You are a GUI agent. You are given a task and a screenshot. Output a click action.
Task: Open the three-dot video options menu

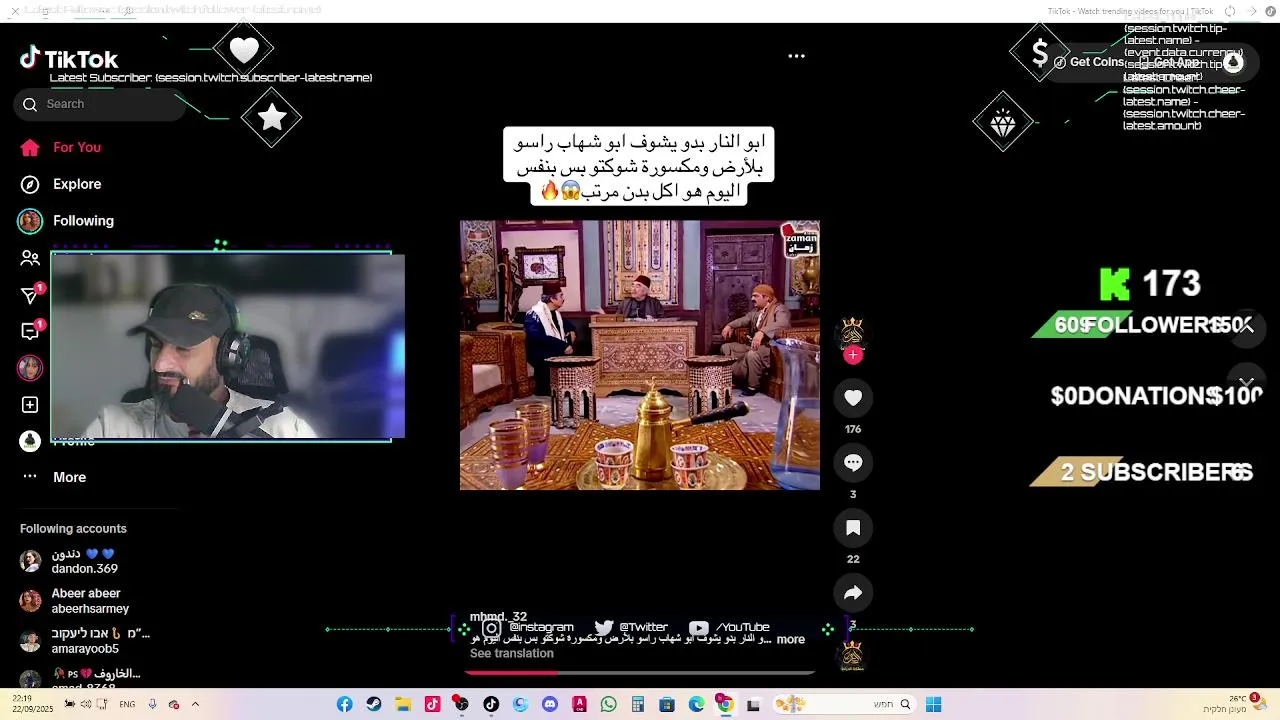click(x=796, y=56)
